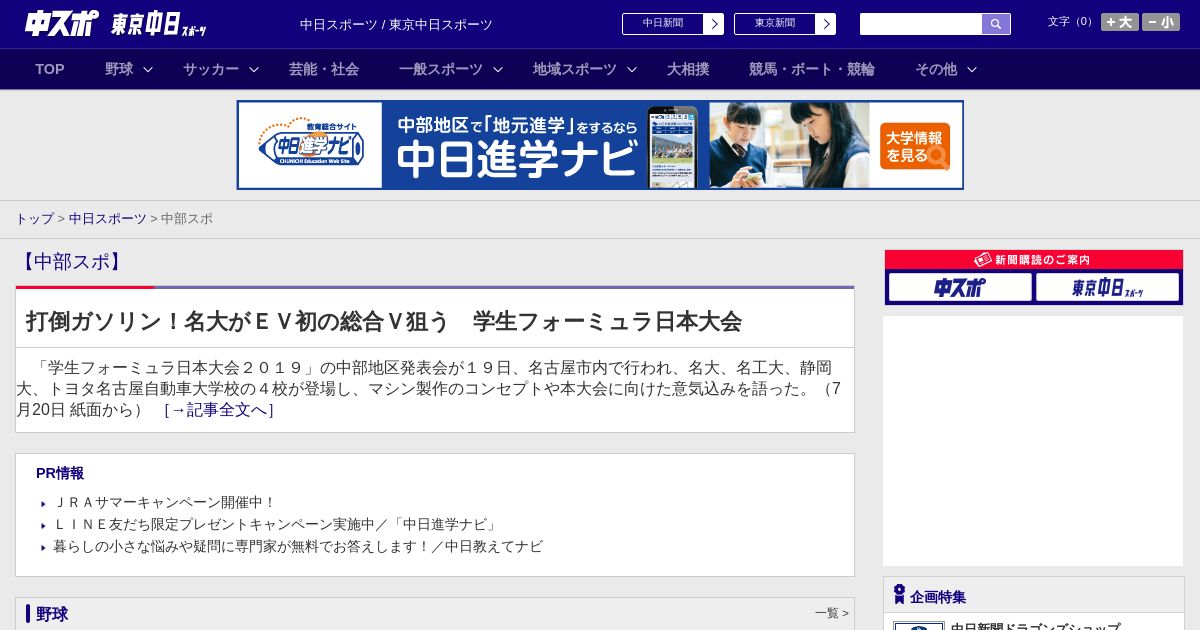Screen dimensions: 1200x630
Task: Click 企画特集 ribbon icon
Action: click(899, 594)
